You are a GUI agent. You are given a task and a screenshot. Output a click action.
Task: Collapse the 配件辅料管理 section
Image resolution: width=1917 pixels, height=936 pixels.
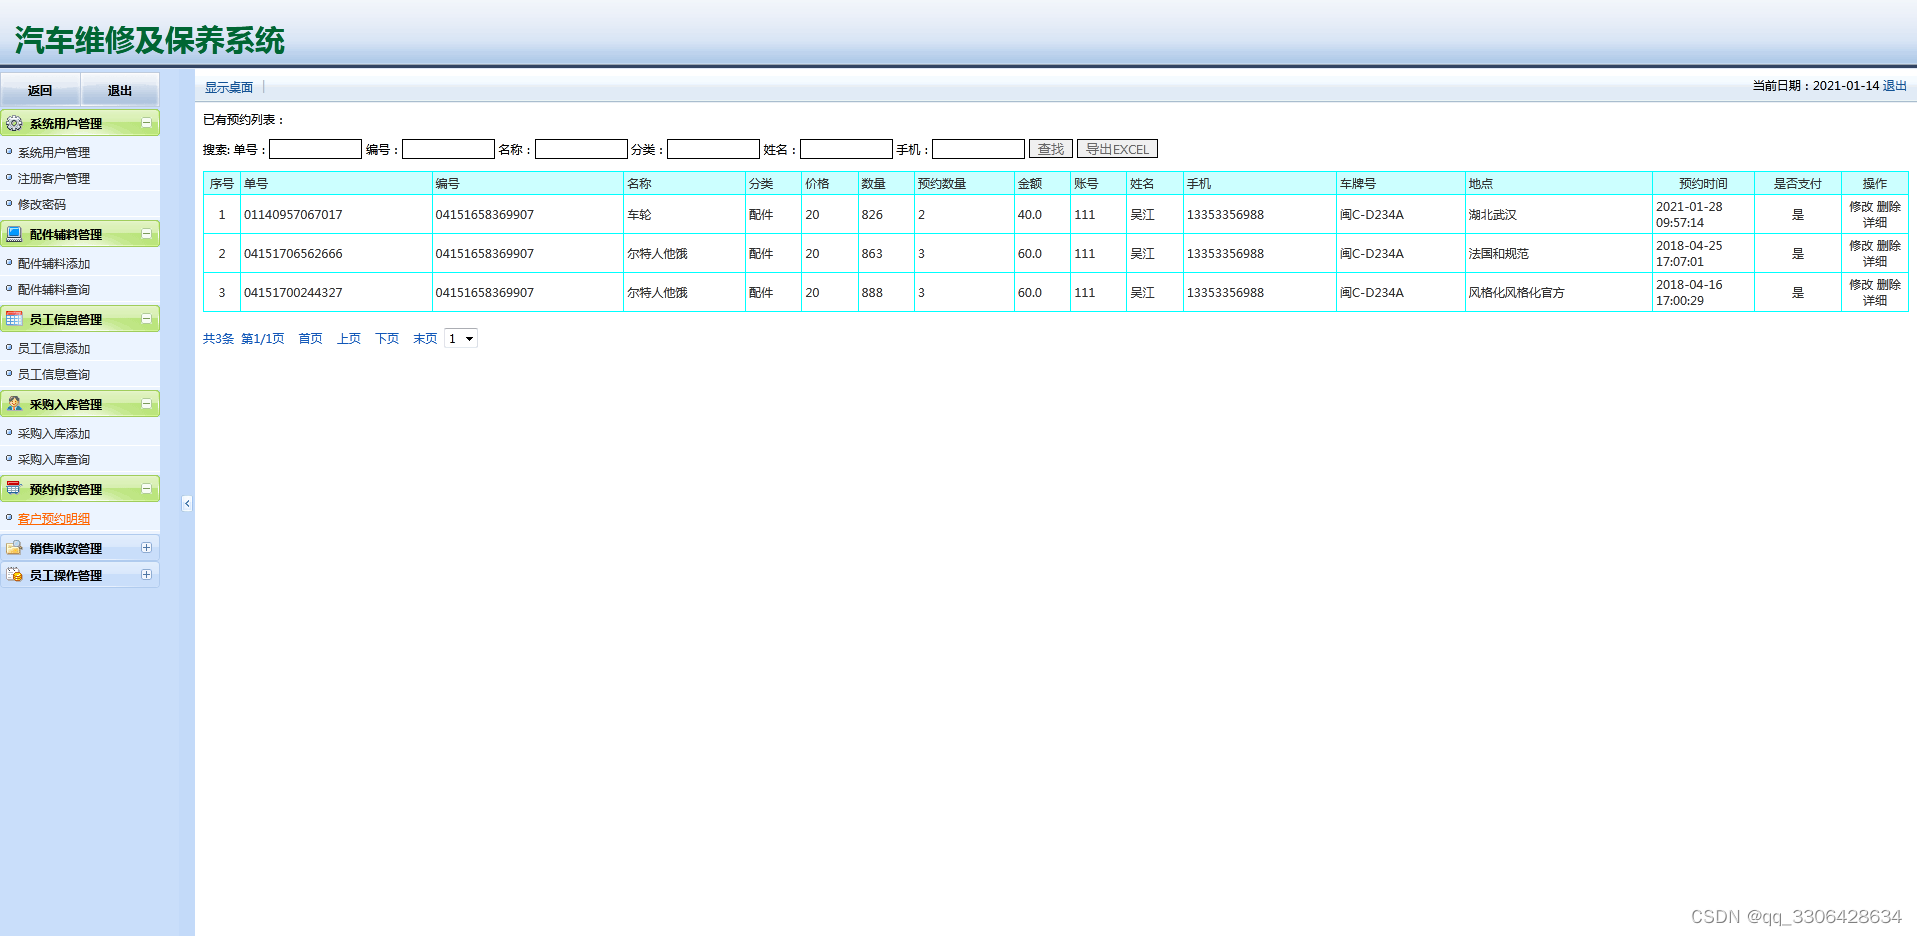point(146,234)
